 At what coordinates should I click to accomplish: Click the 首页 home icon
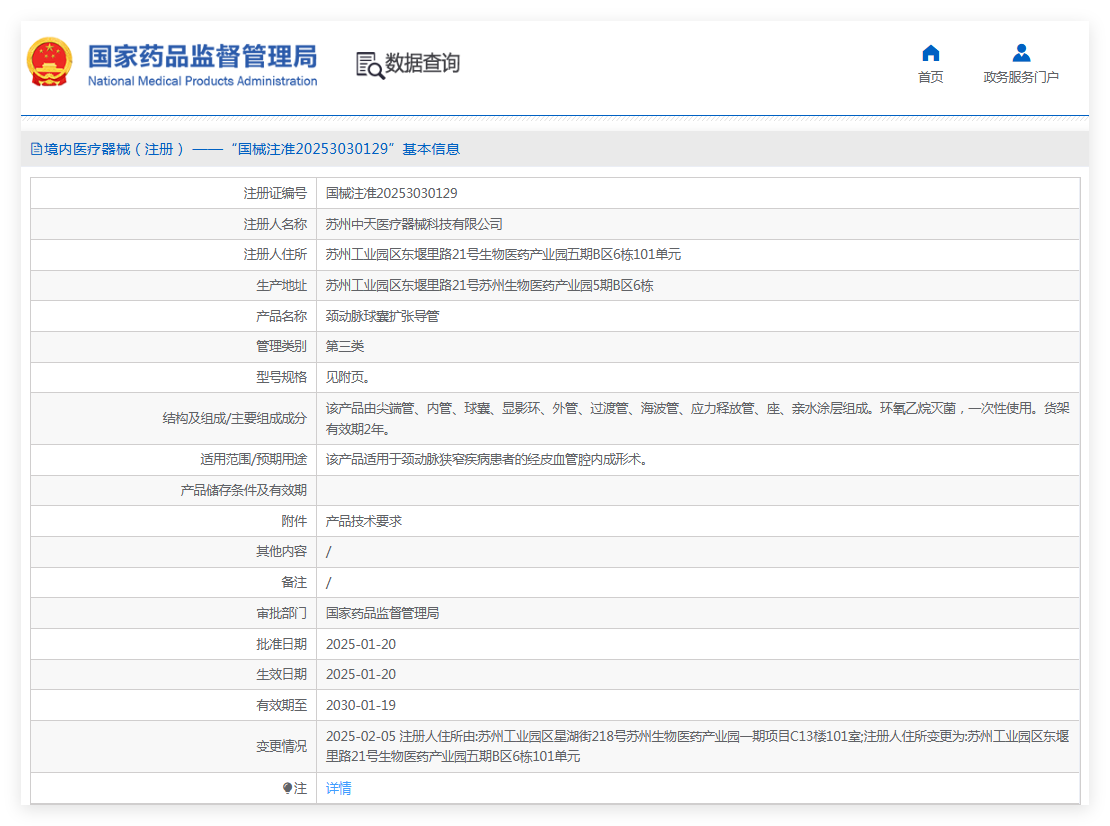[930, 53]
